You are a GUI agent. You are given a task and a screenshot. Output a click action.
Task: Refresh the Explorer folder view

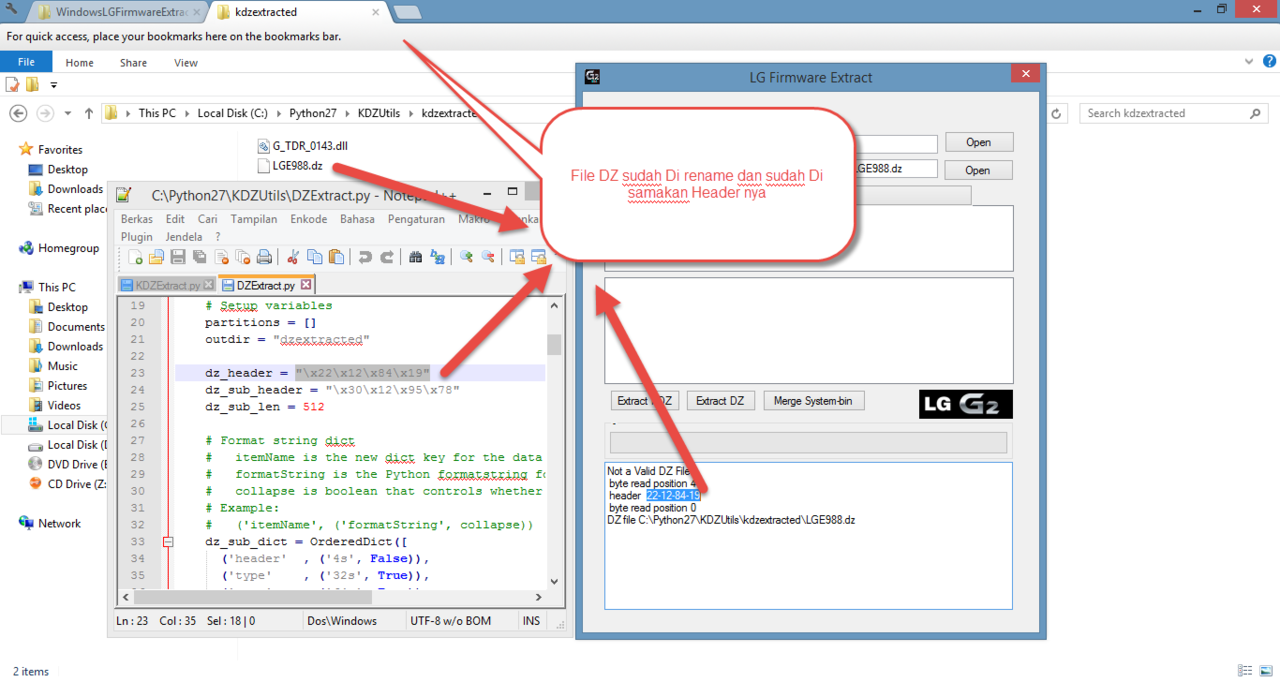pyautogui.click(x=1056, y=113)
